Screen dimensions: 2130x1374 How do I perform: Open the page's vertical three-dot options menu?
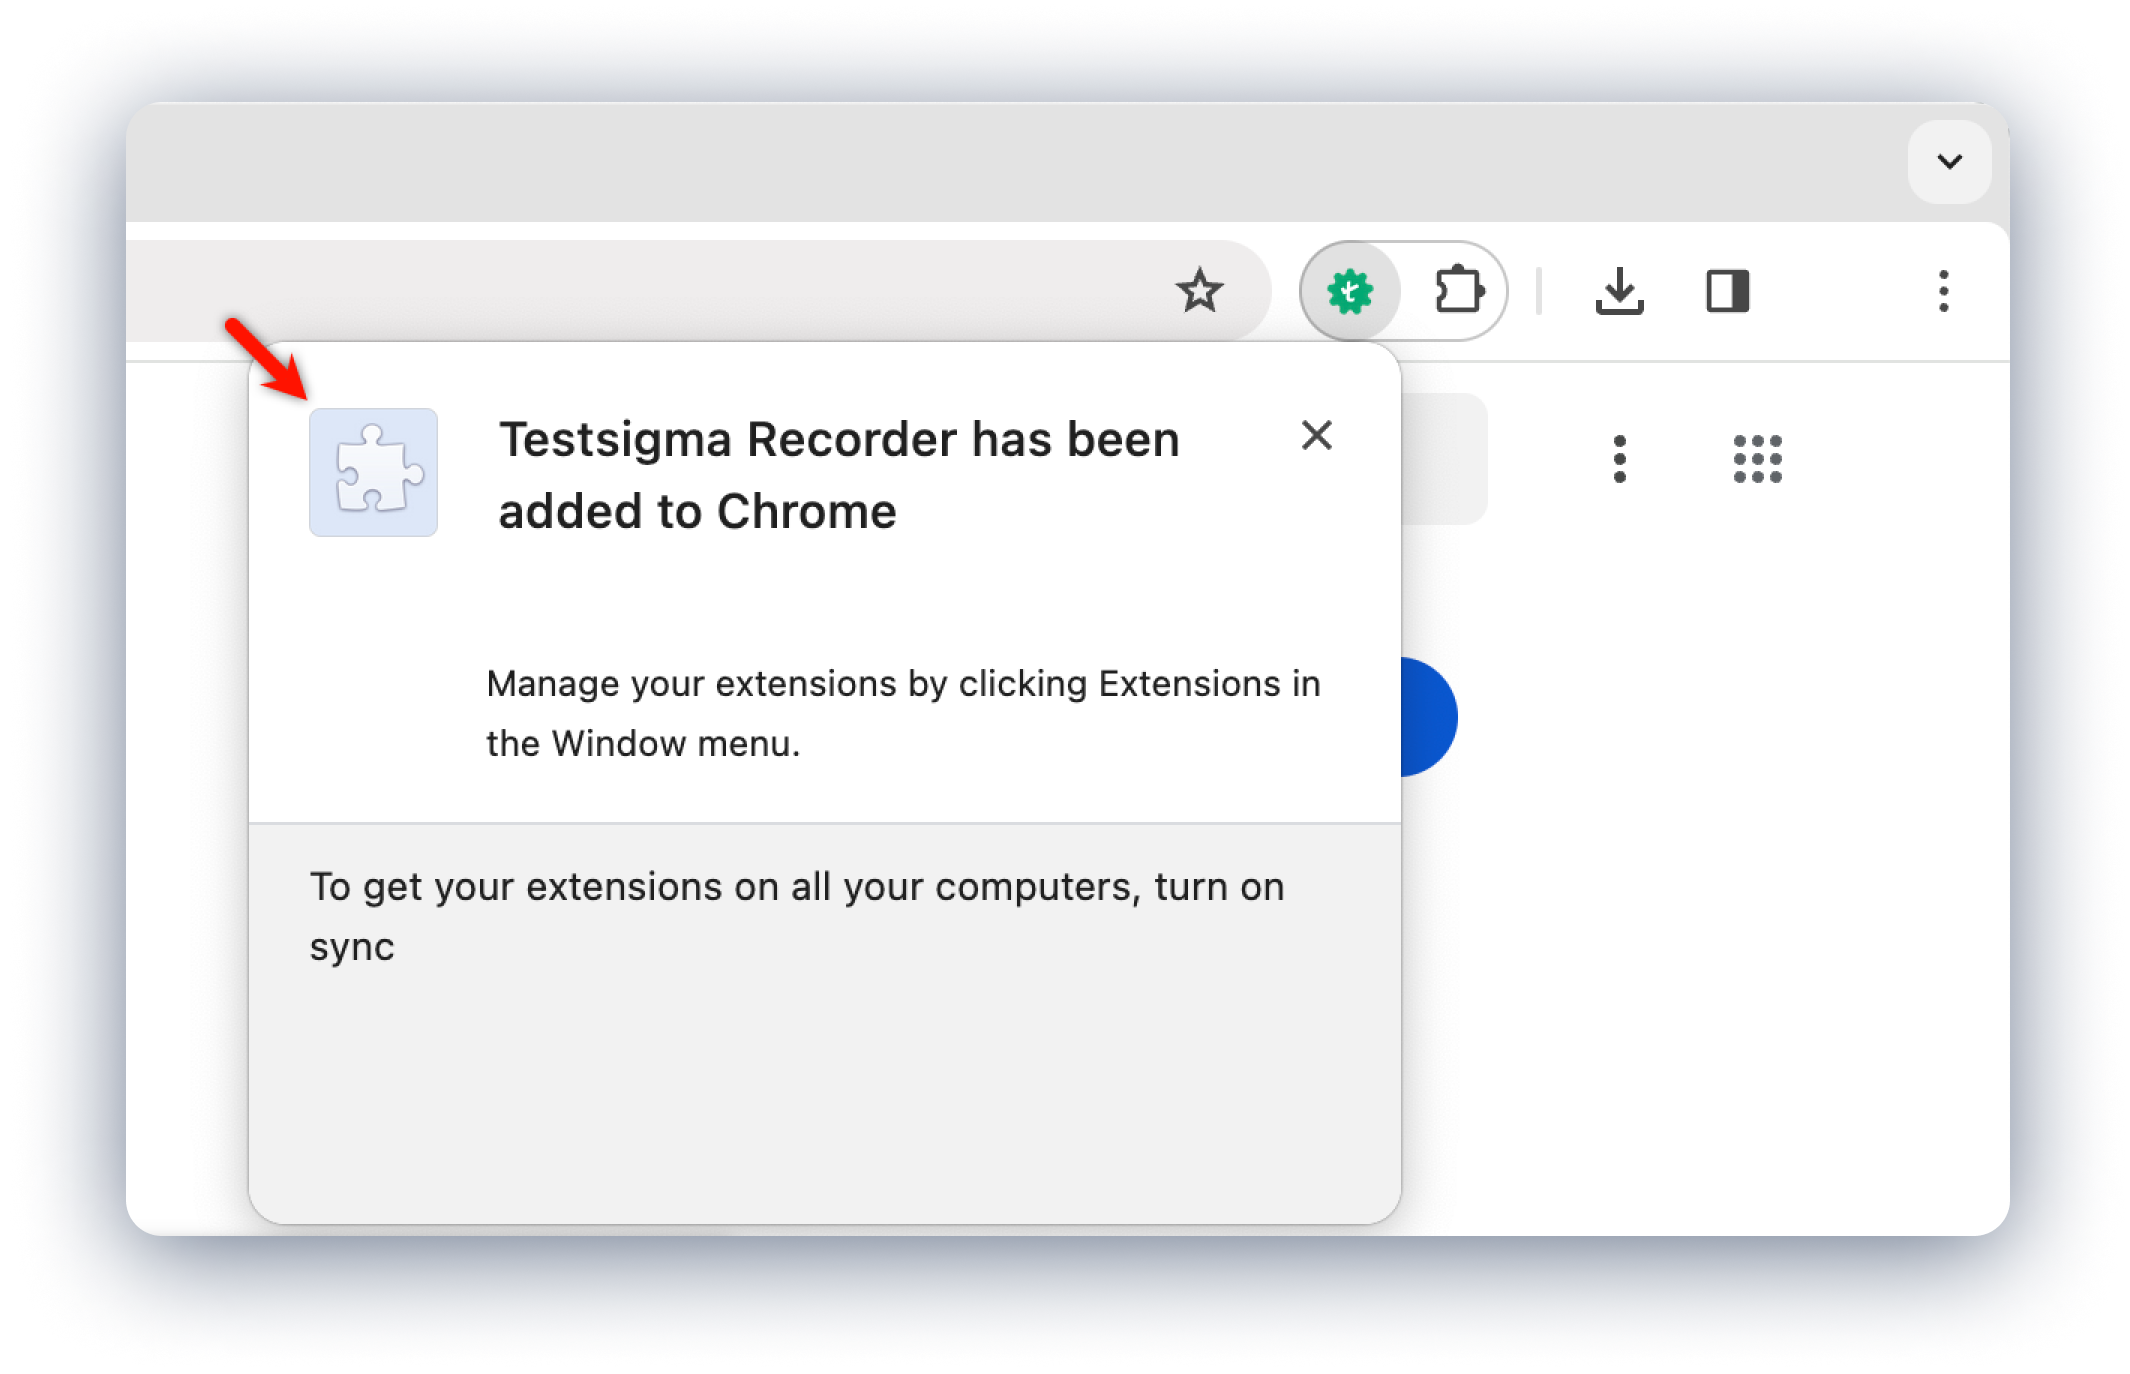[1619, 459]
